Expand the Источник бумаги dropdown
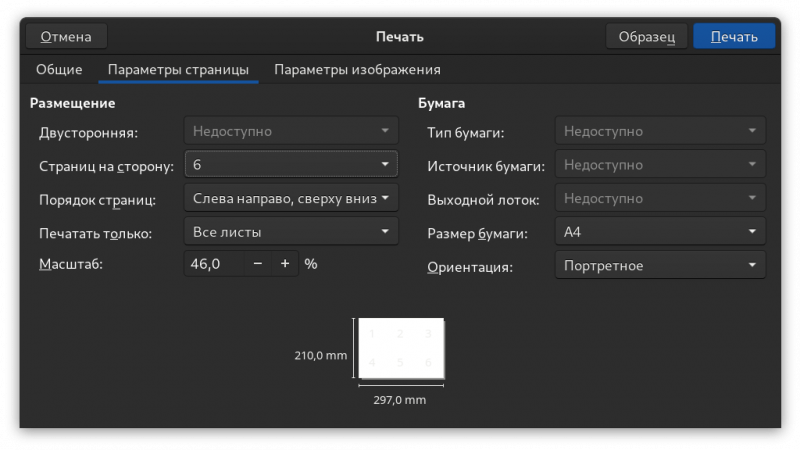800x450 pixels. (660, 165)
